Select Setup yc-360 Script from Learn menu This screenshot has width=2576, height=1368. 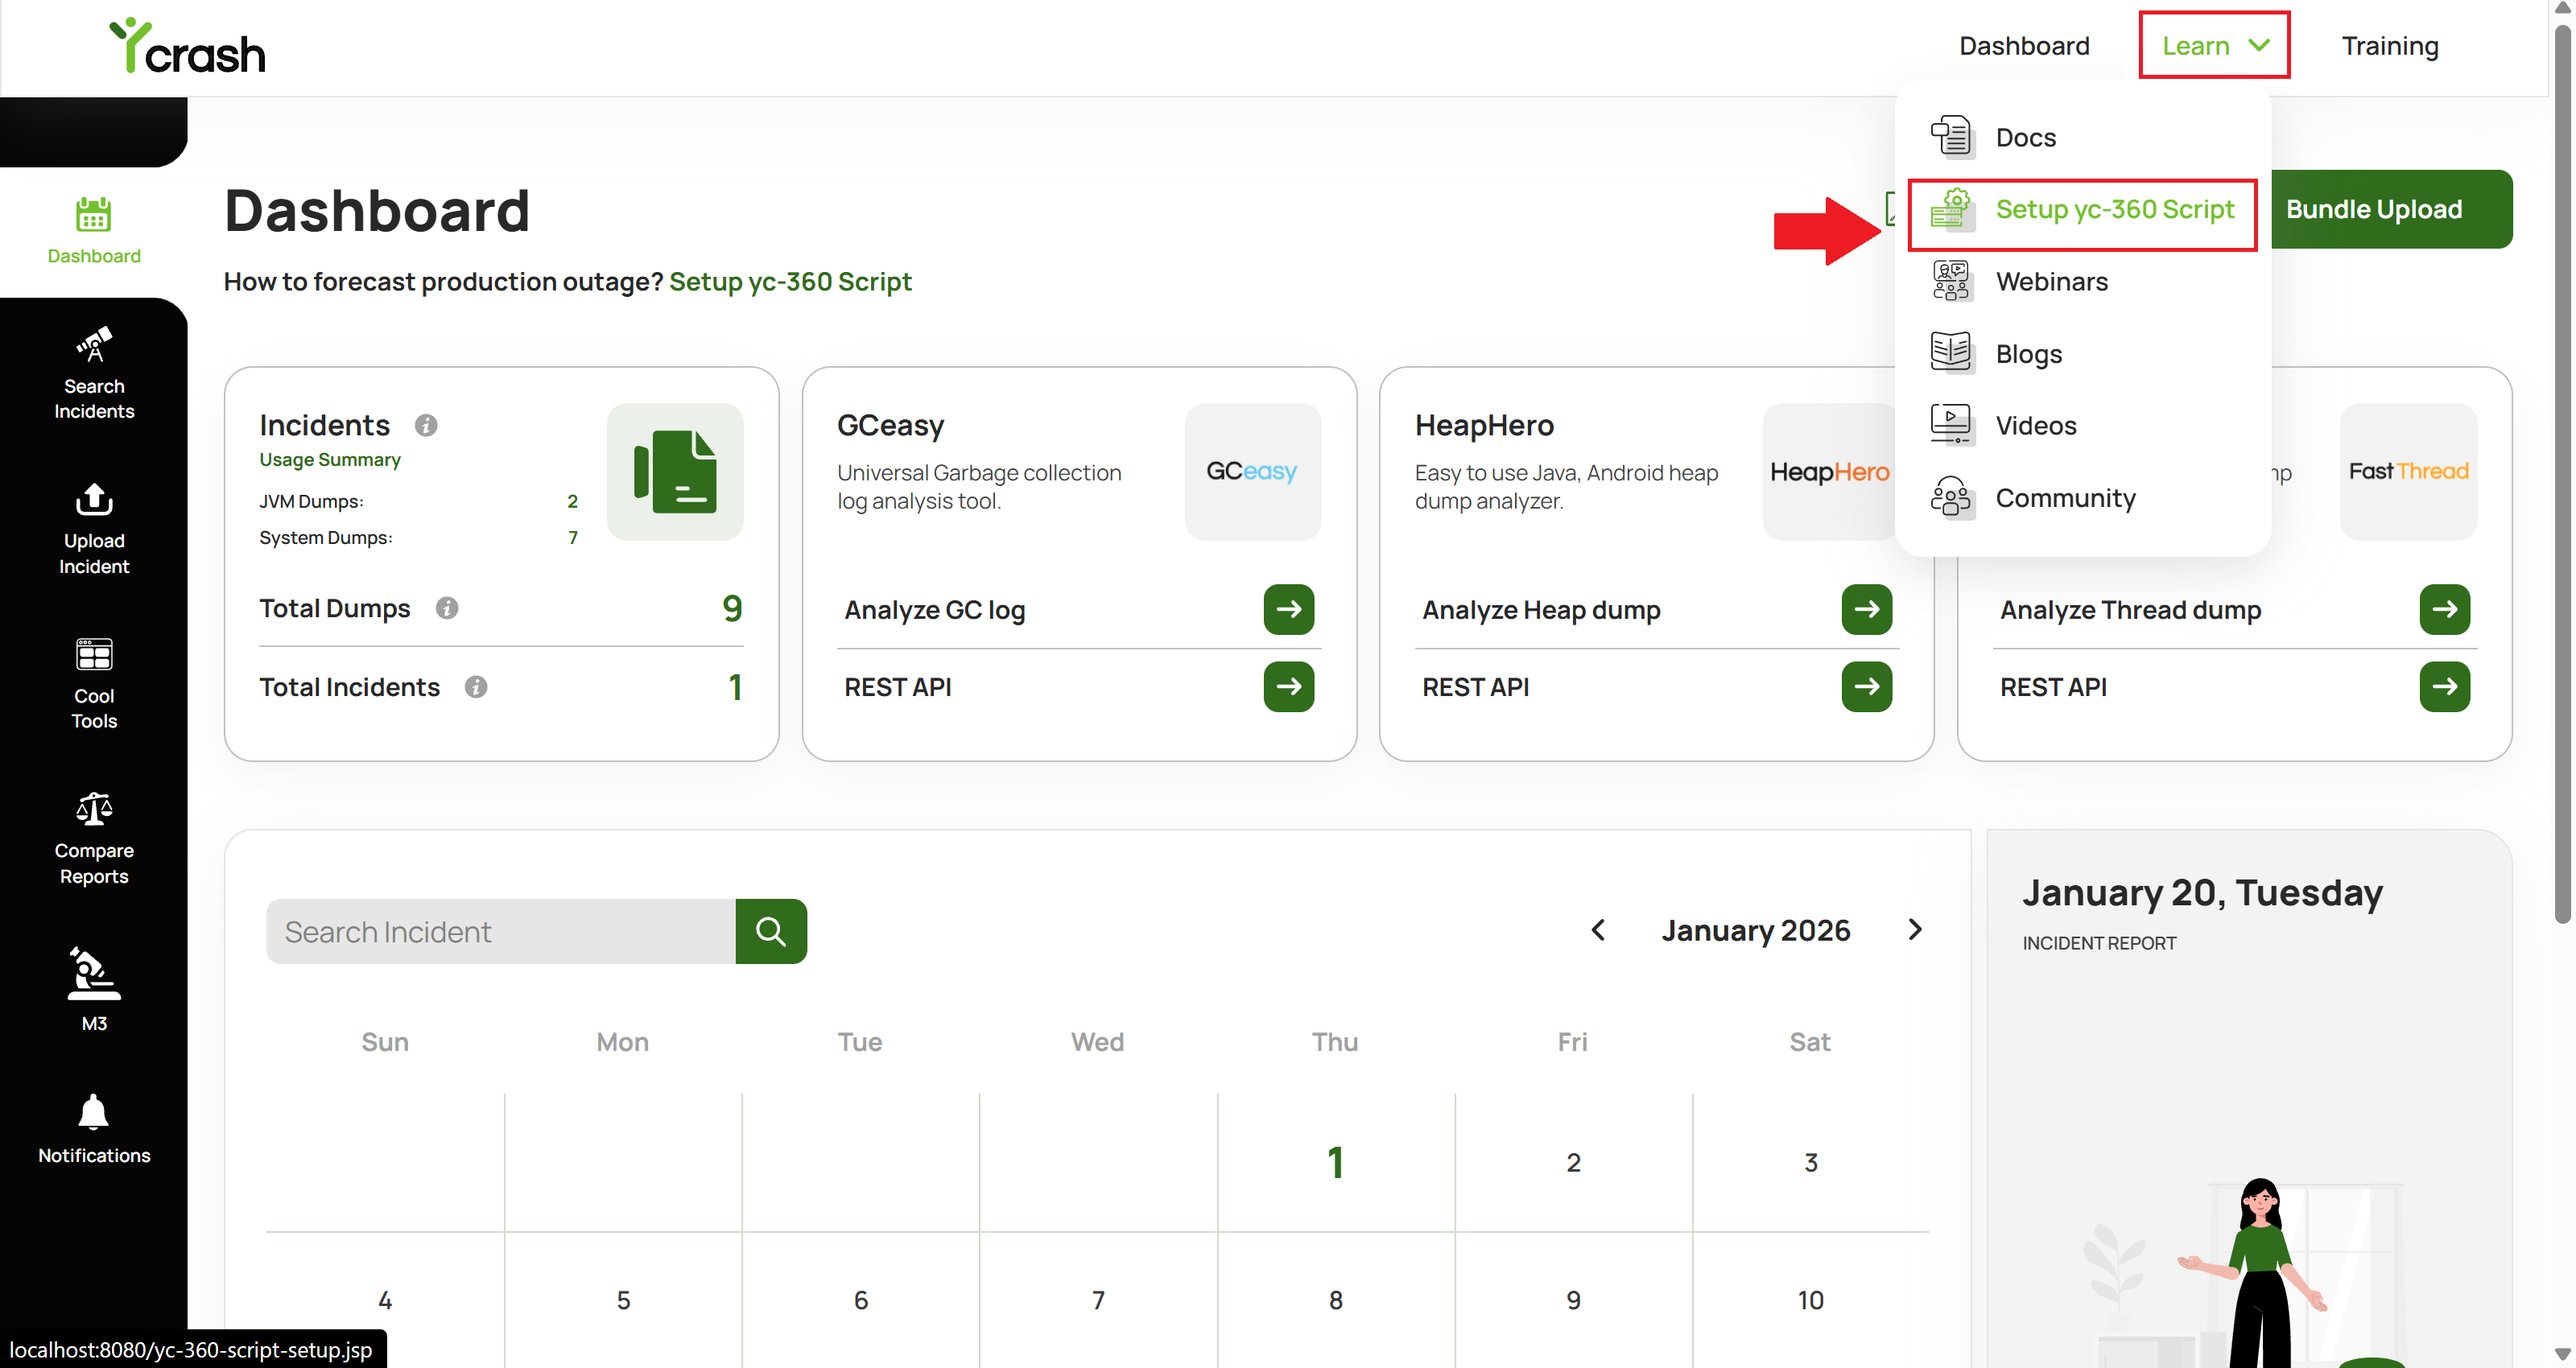[2082, 210]
